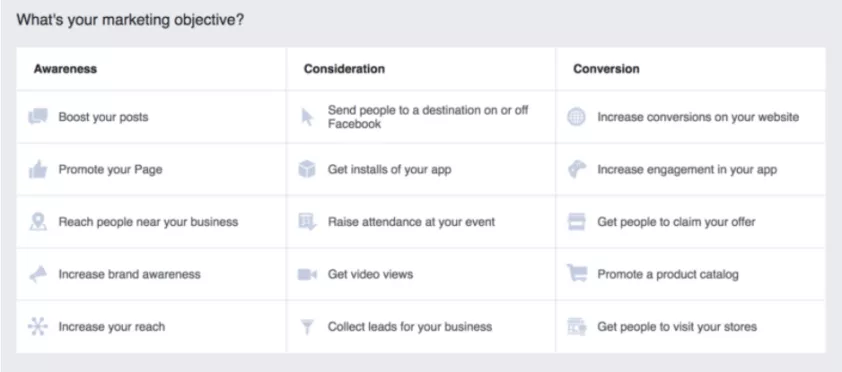
Task: Click the globe icon for website conversions
Action: coord(576,117)
